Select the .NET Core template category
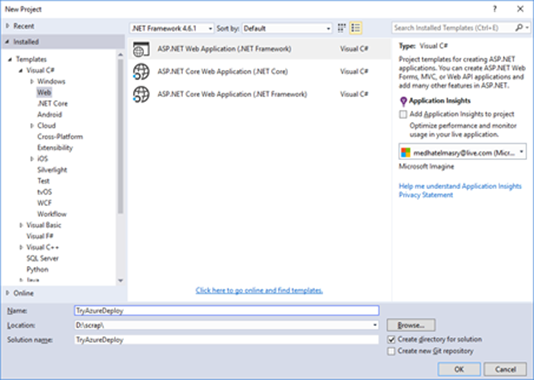Image resolution: width=534 pixels, height=380 pixels. (x=52, y=104)
